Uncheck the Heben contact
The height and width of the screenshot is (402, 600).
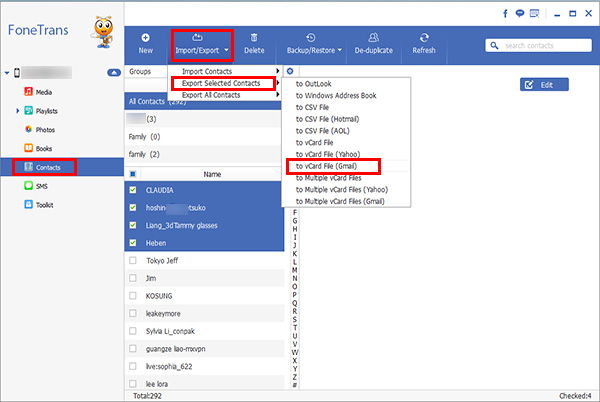133,243
